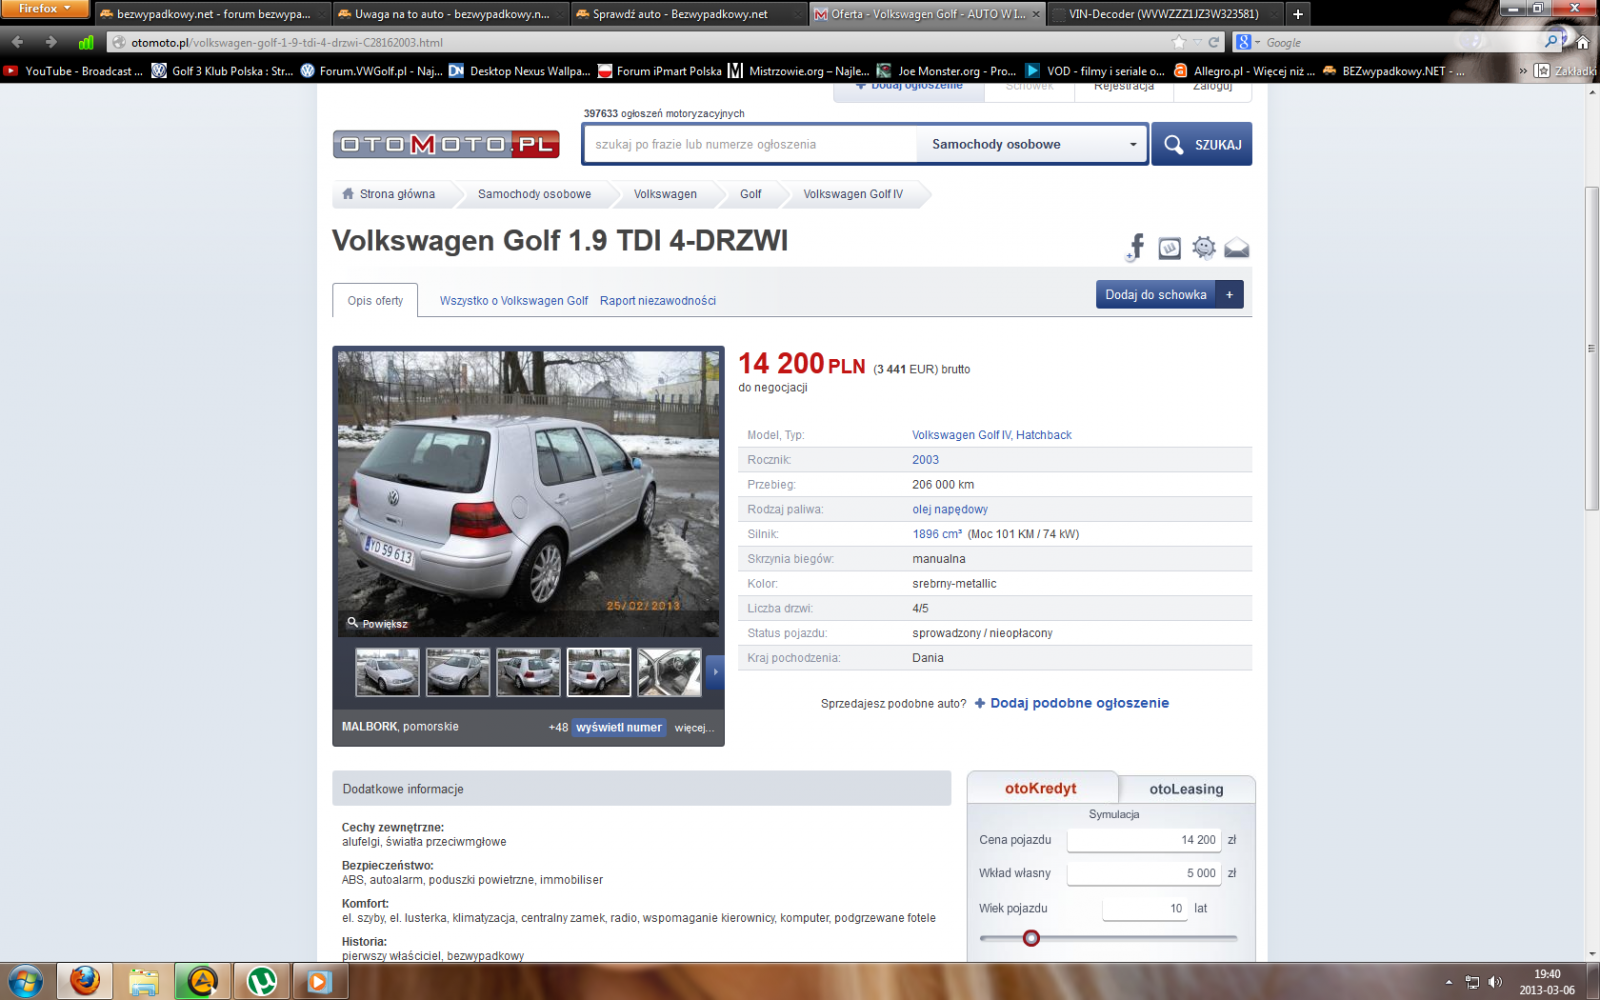Send the offer by email (envelope icon)
Image resolution: width=1600 pixels, height=1000 pixels.
(1237, 248)
